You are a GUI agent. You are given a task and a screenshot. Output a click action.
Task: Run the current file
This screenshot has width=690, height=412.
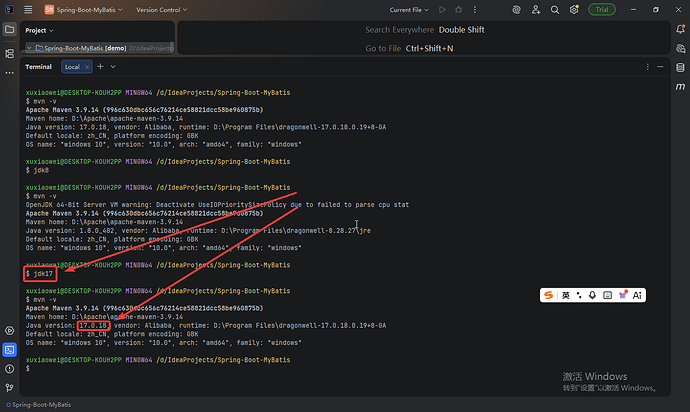tap(442, 10)
